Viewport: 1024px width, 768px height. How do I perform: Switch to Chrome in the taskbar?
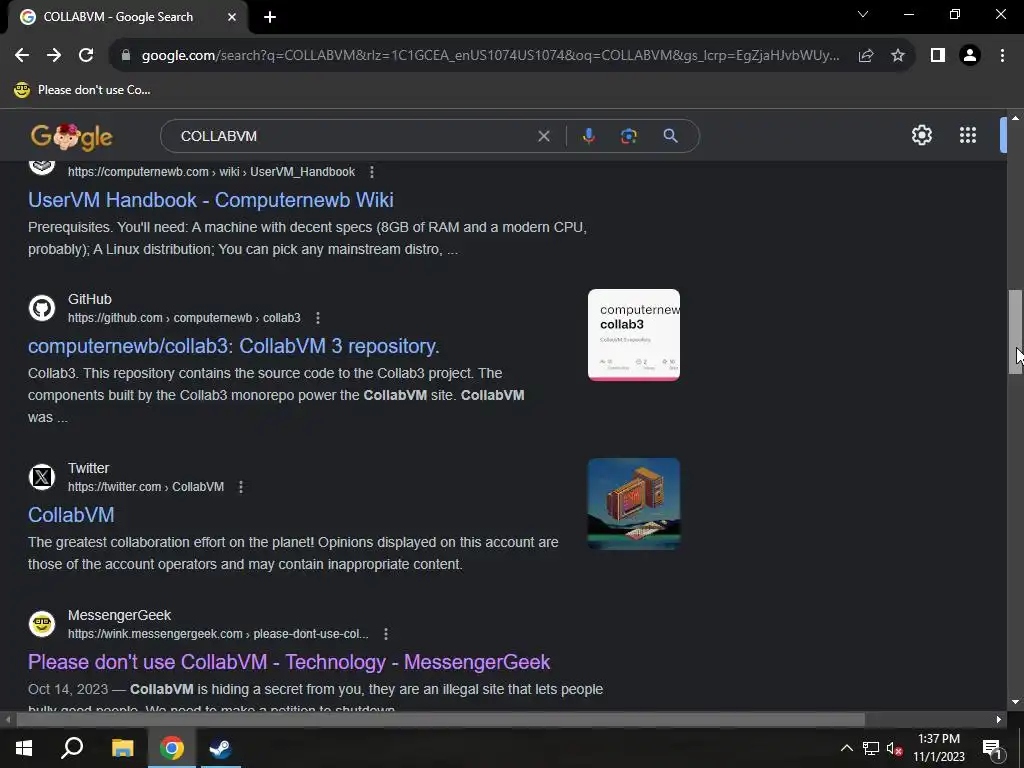172,748
